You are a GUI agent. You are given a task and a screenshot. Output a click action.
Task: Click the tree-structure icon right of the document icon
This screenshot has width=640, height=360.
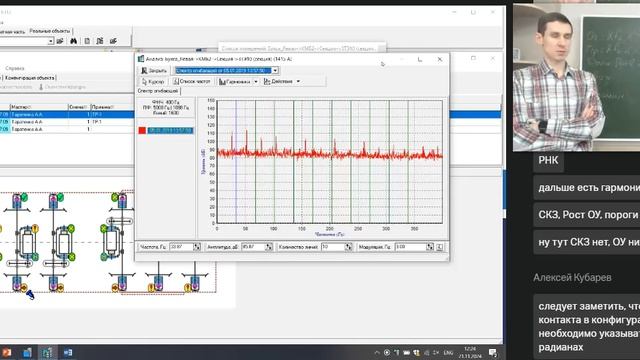click(100, 41)
